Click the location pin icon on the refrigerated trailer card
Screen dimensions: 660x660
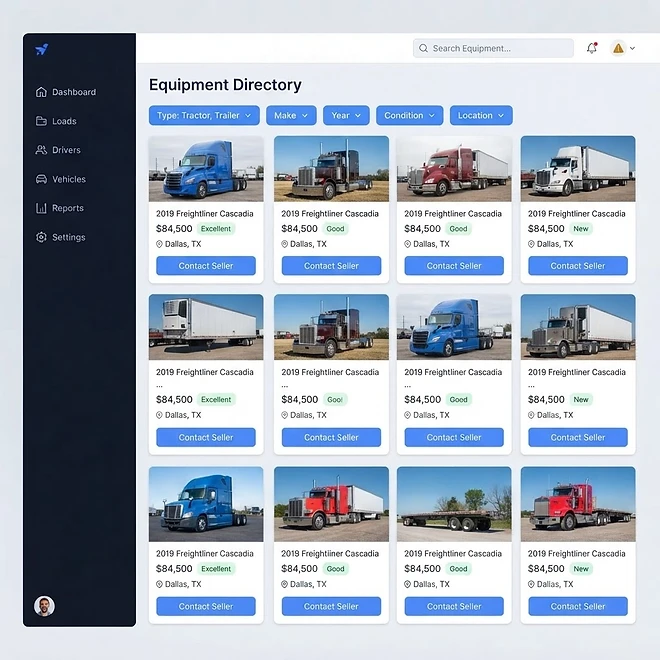159,415
